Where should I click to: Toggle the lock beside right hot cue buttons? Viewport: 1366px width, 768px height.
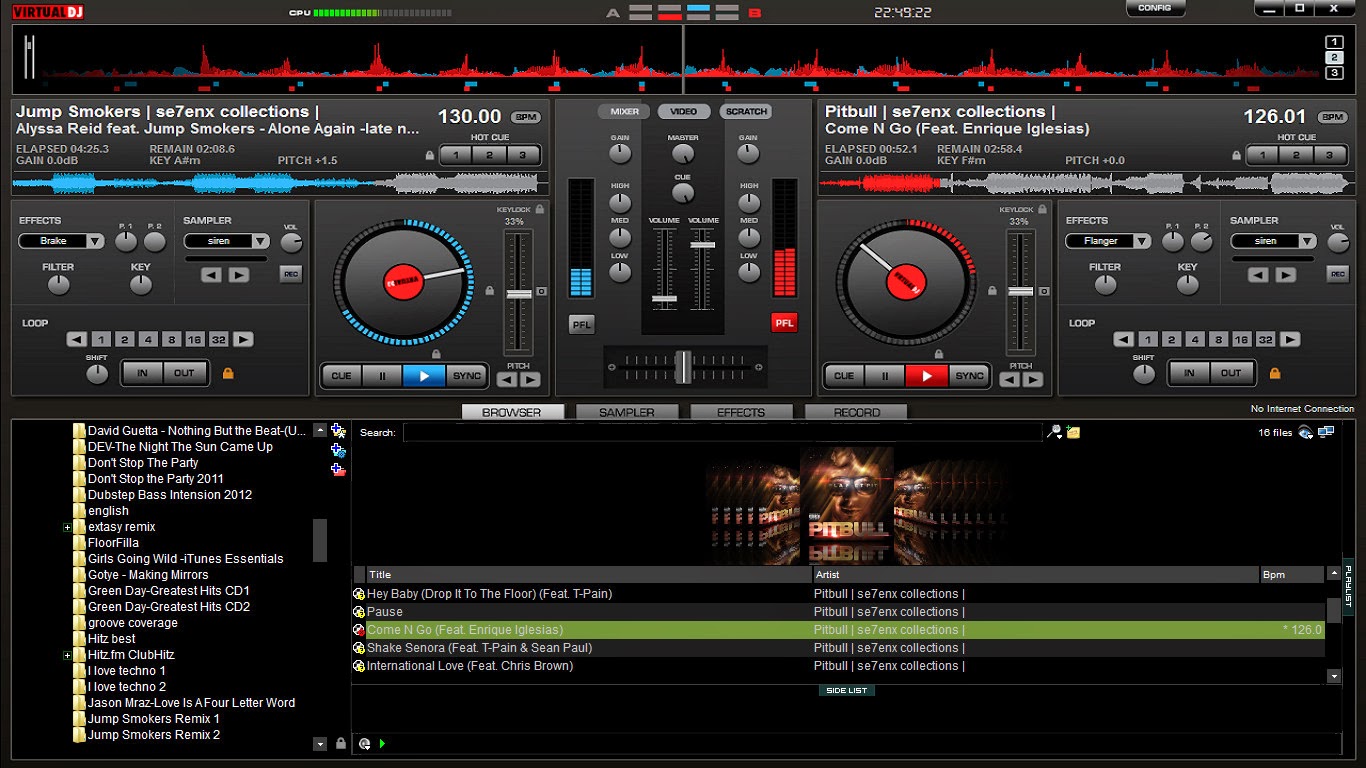tap(1237, 155)
